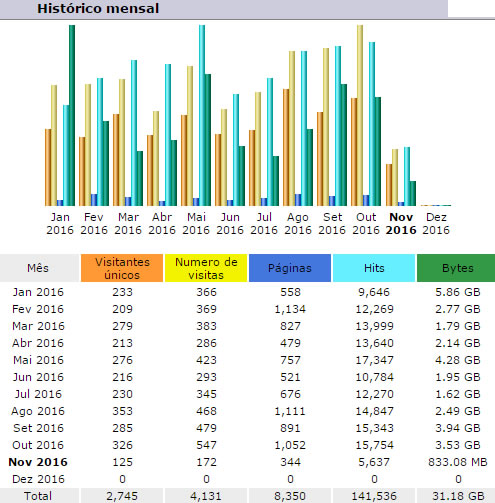Click Jul 2016 pages value '676'
This screenshot has width=495, height=503.
[x=290, y=394]
